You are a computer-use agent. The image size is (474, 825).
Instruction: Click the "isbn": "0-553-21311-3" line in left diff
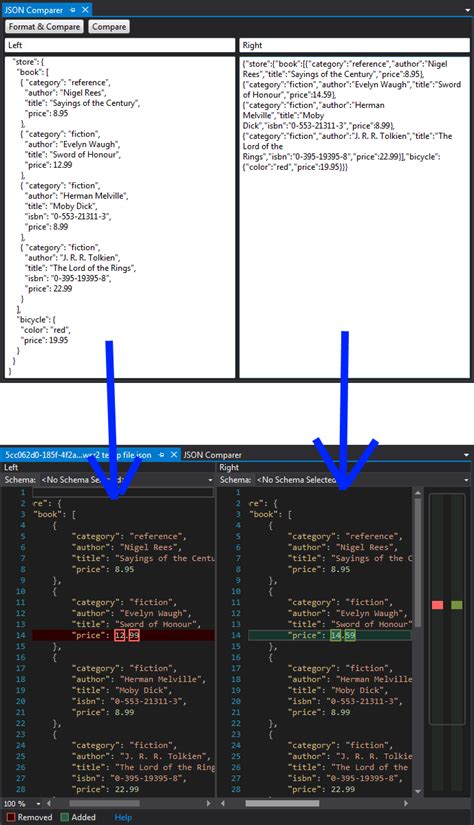click(128, 701)
